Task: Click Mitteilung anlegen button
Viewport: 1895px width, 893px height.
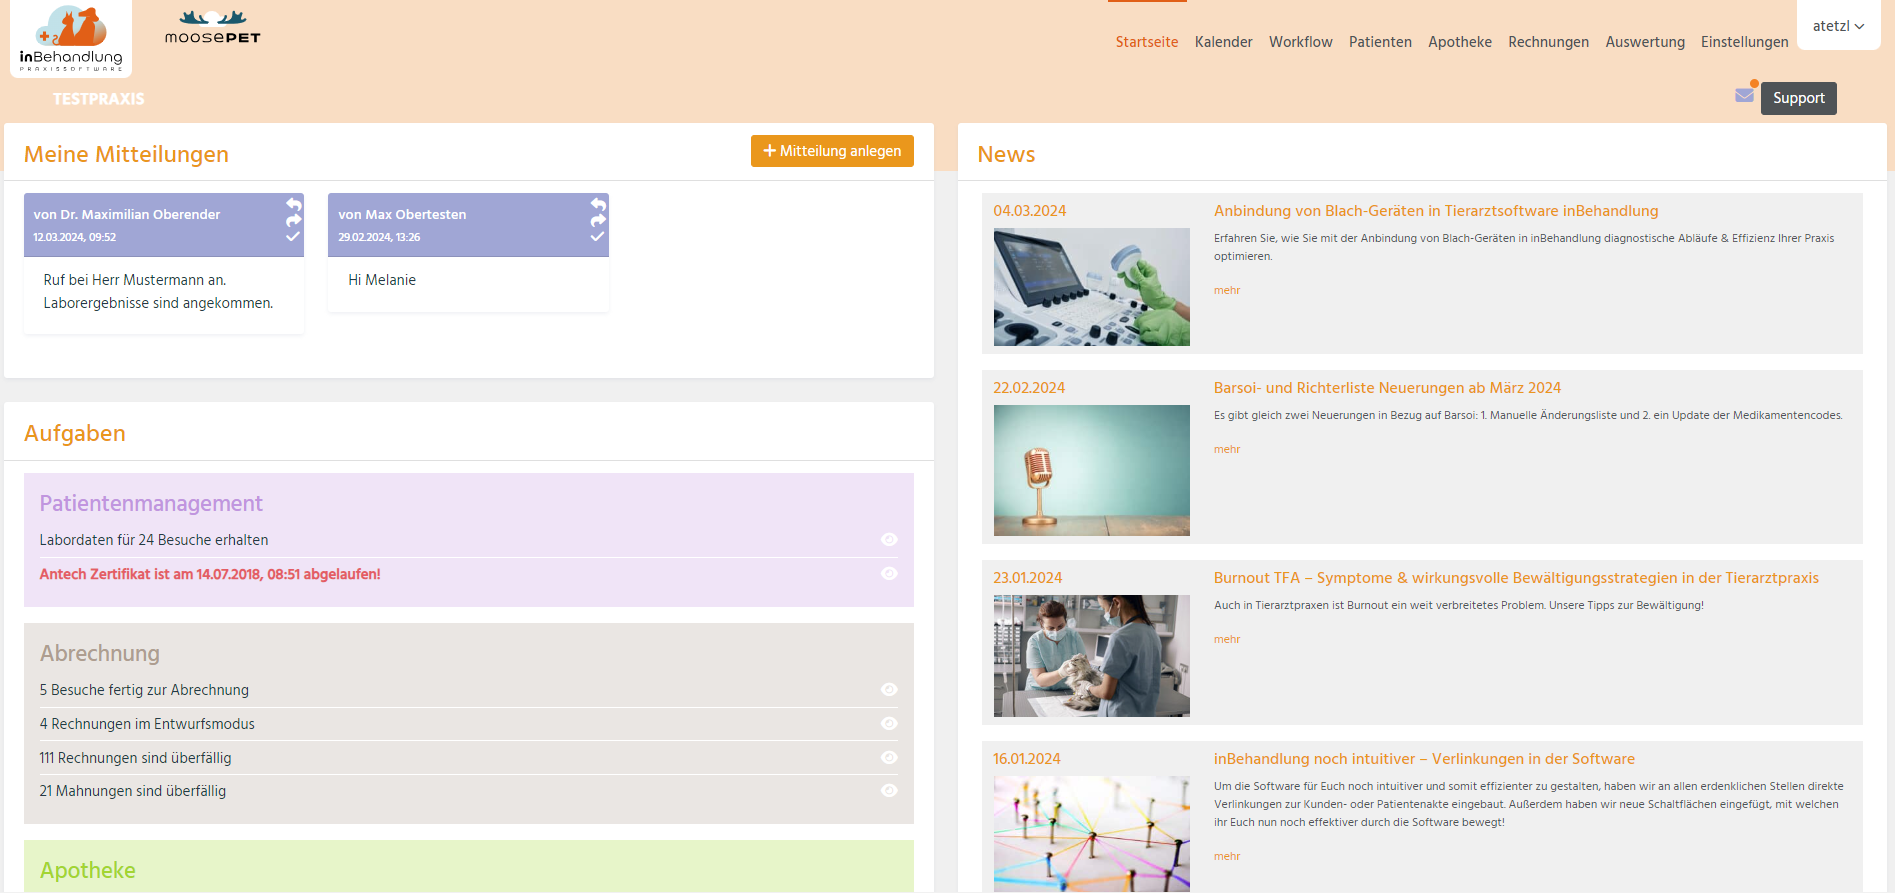Action: pyautogui.click(x=832, y=151)
